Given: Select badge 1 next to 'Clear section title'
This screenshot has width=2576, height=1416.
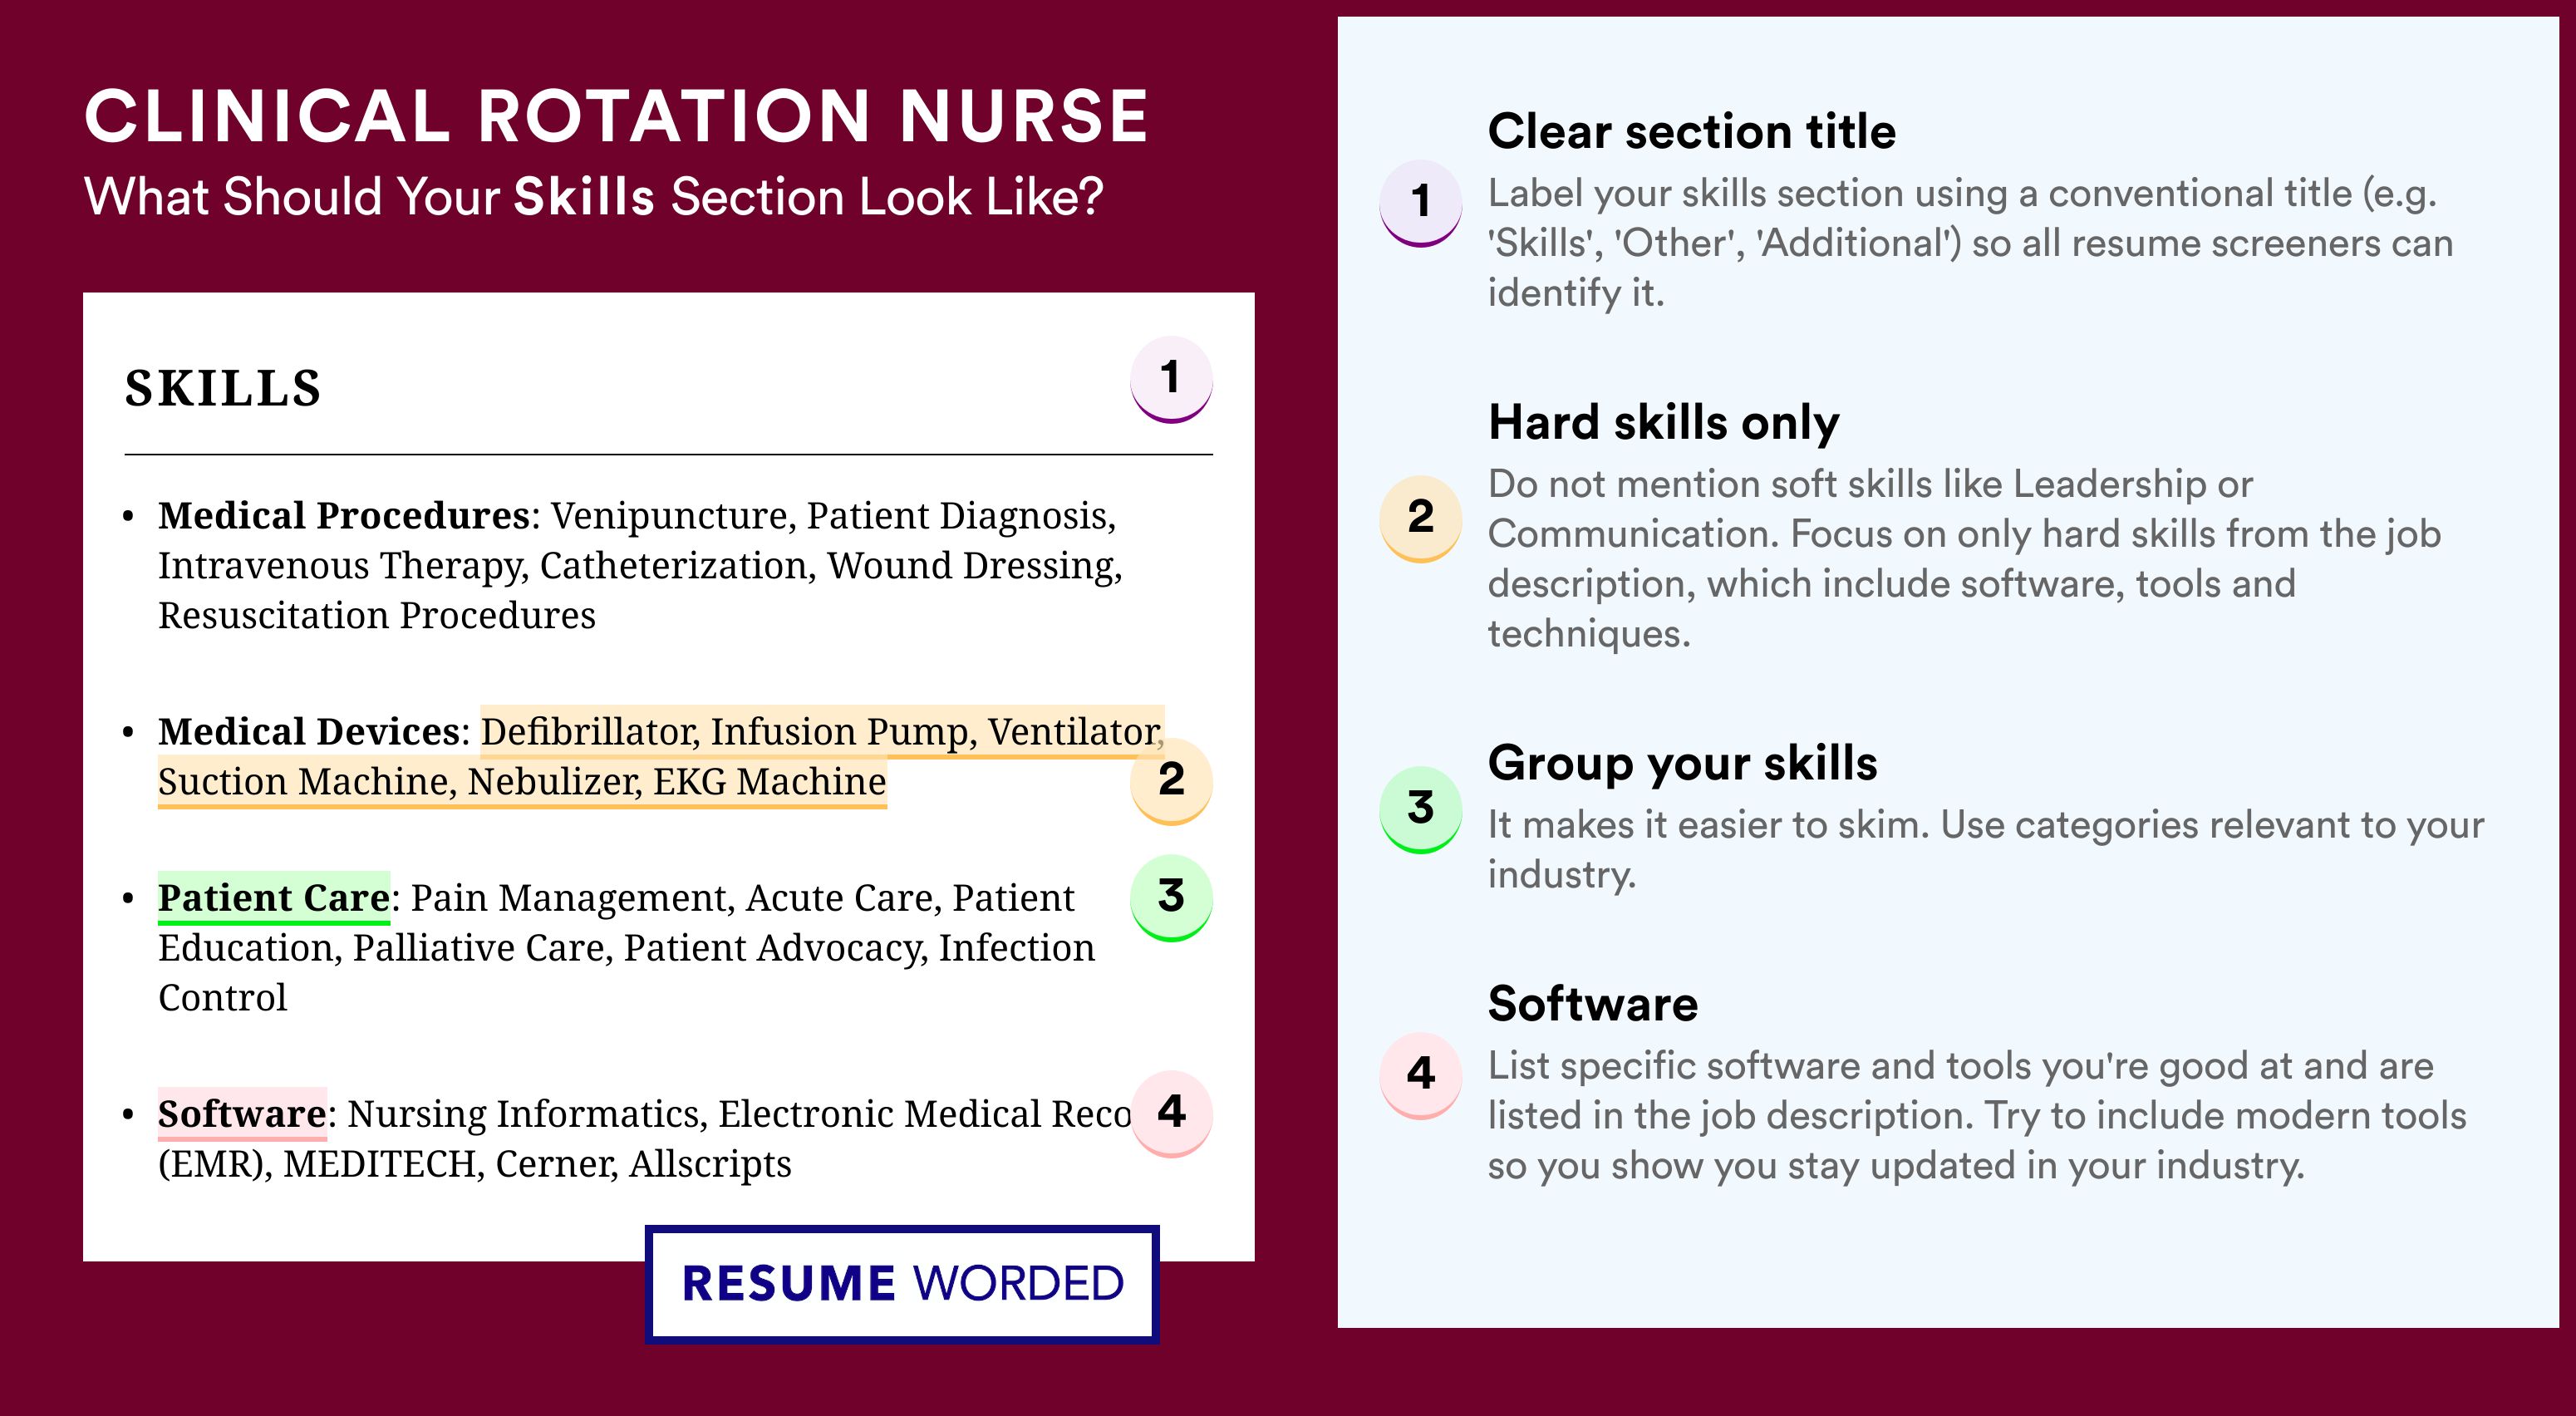Looking at the screenshot, I should click(1420, 202).
